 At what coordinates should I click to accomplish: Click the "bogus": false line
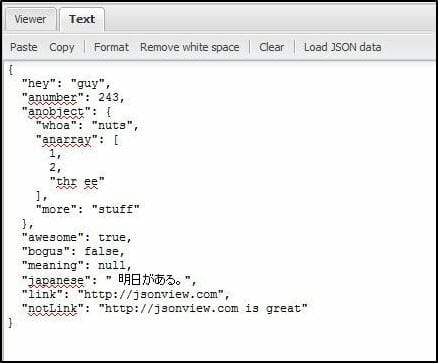click(x=73, y=252)
